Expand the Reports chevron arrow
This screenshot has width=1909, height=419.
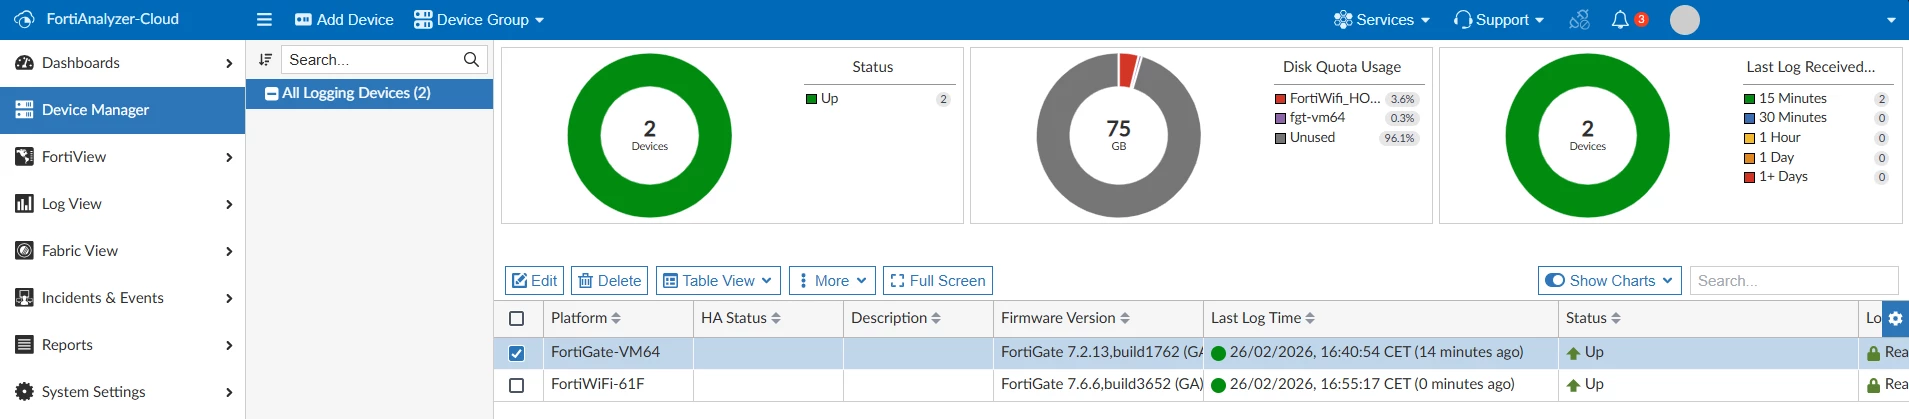coord(229,345)
